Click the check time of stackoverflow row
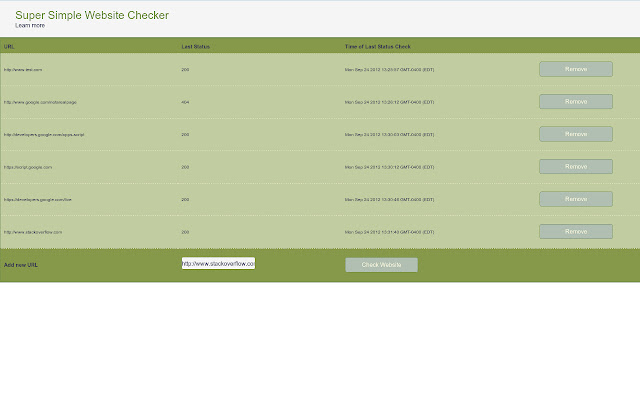 389,232
